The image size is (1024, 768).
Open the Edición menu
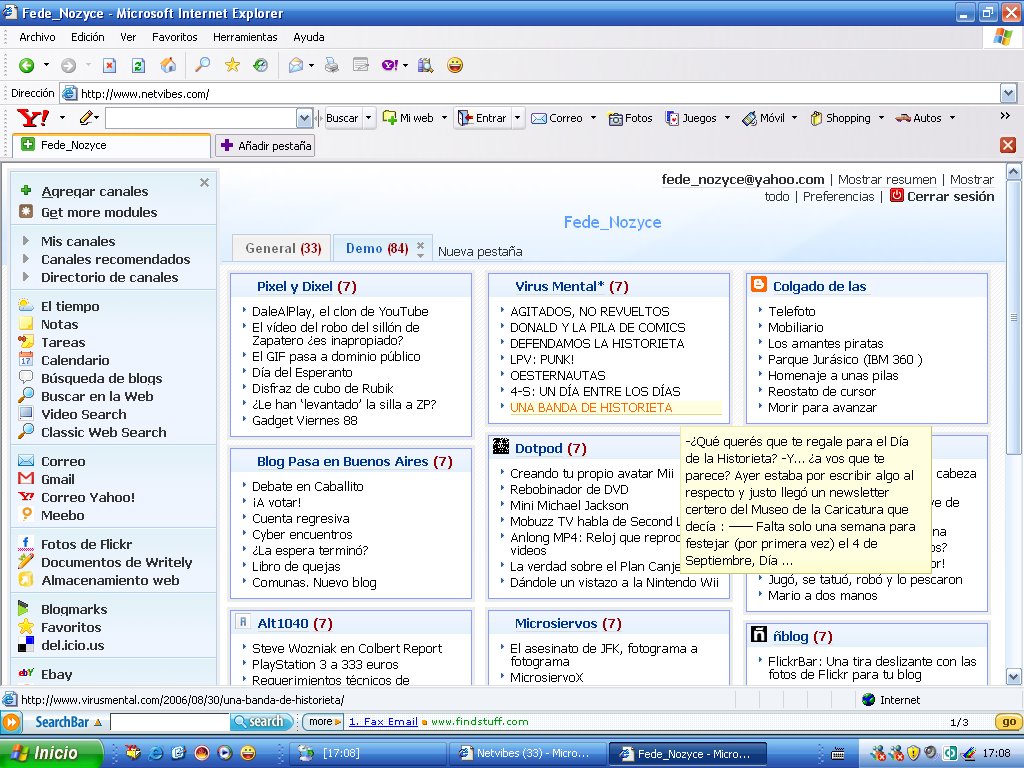pos(88,37)
